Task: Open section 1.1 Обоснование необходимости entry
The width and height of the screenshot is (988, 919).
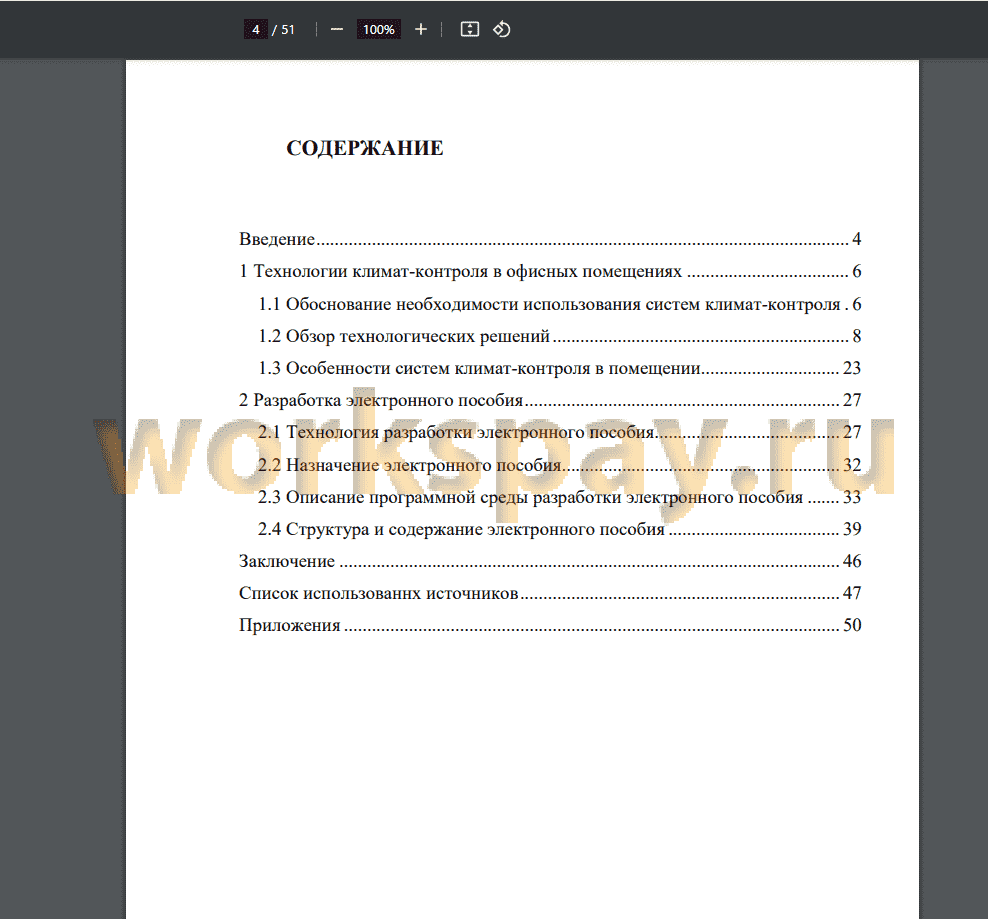Action: coord(560,304)
